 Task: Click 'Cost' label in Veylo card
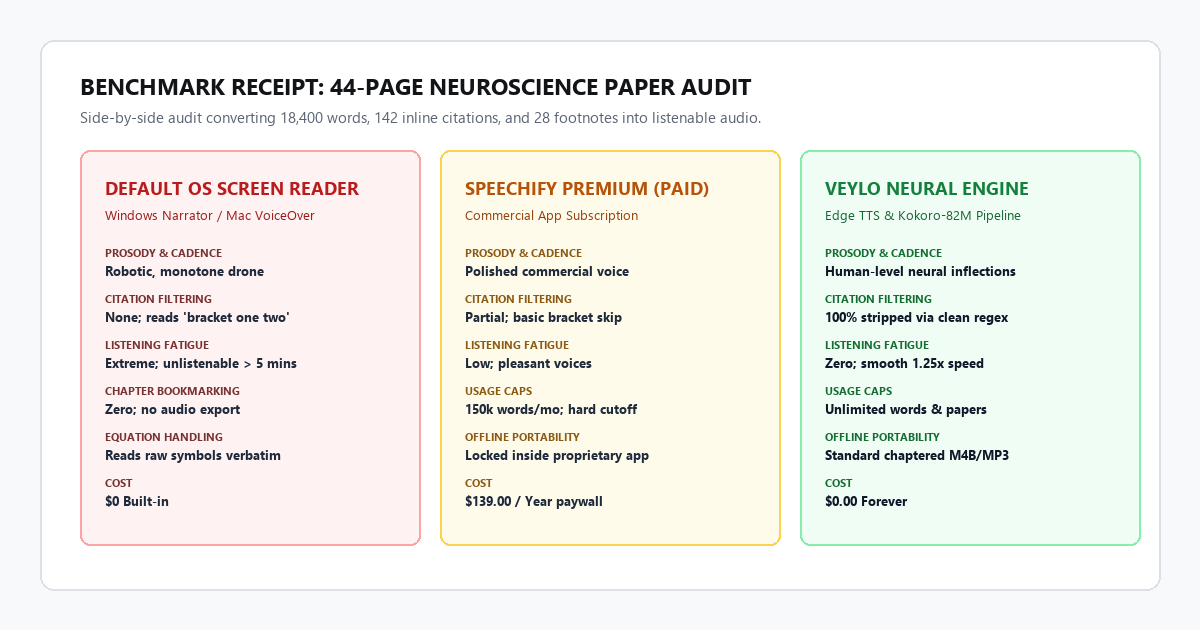tap(839, 483)
